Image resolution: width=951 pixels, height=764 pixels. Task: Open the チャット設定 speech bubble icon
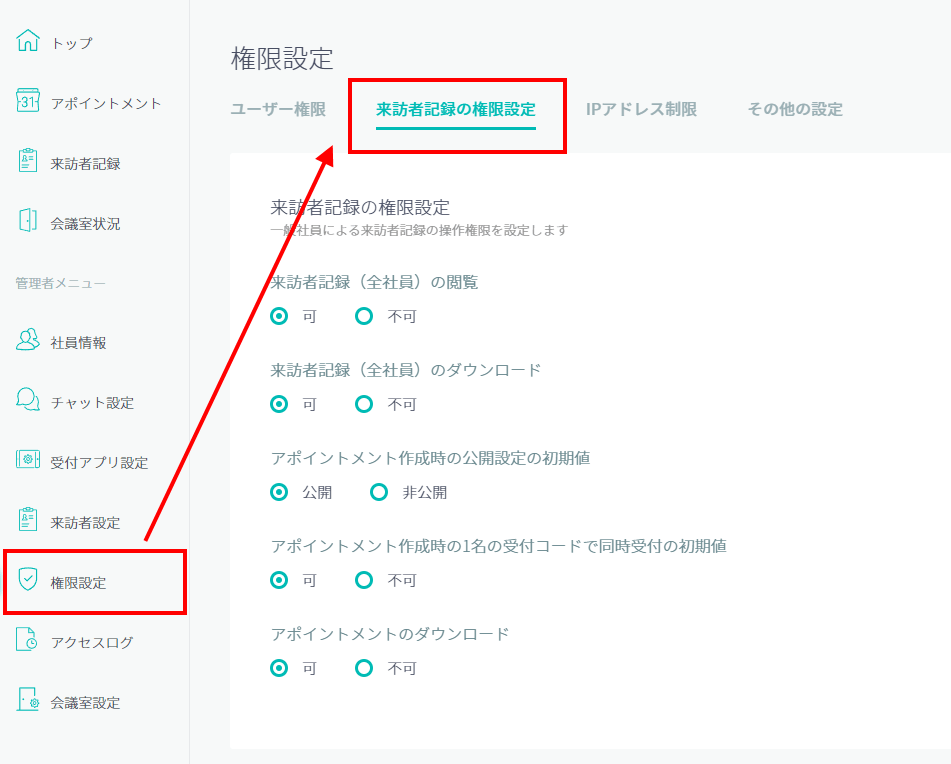[x=28, y=400]
